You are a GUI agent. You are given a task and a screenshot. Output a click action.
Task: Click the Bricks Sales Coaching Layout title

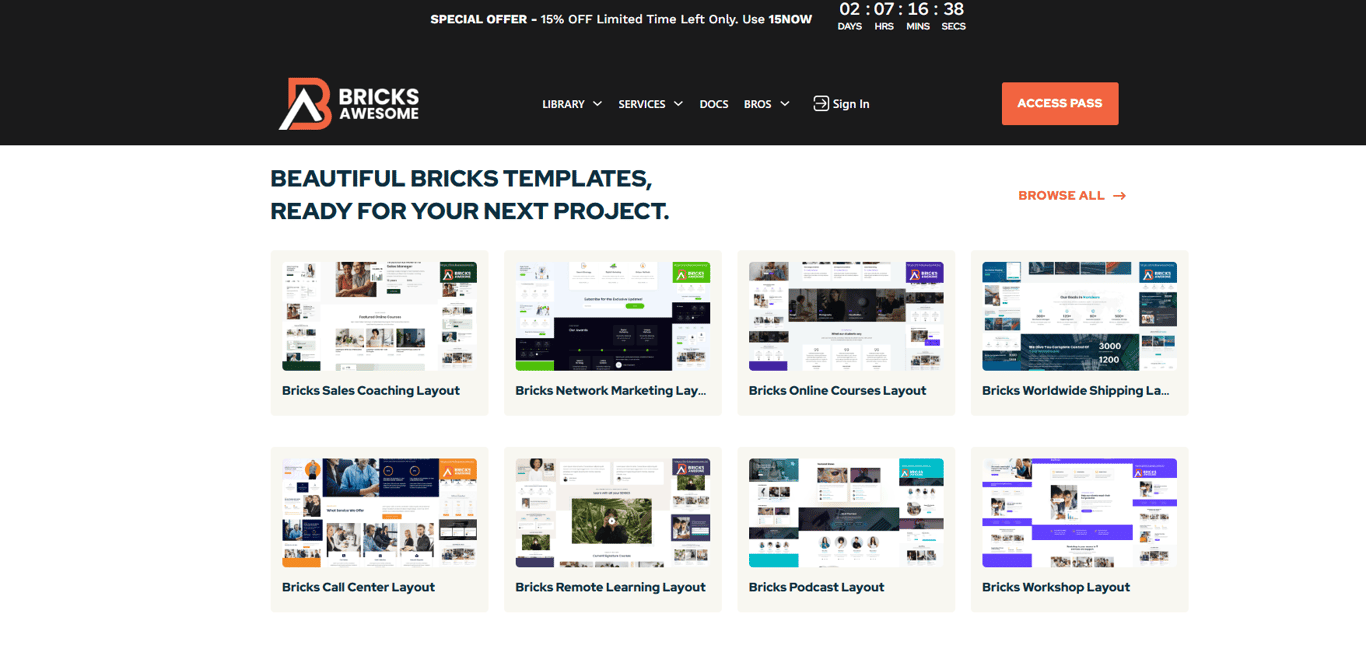point(371,391)
